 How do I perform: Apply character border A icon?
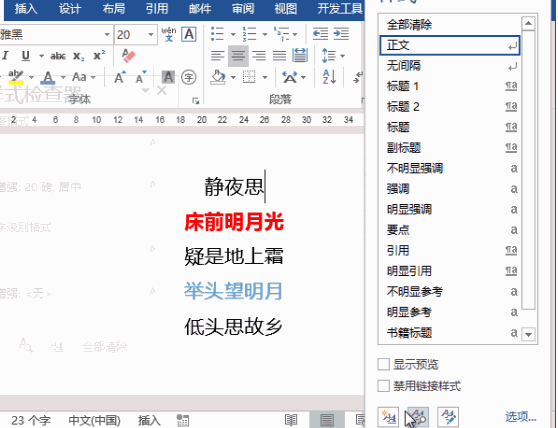coord(189,35)
